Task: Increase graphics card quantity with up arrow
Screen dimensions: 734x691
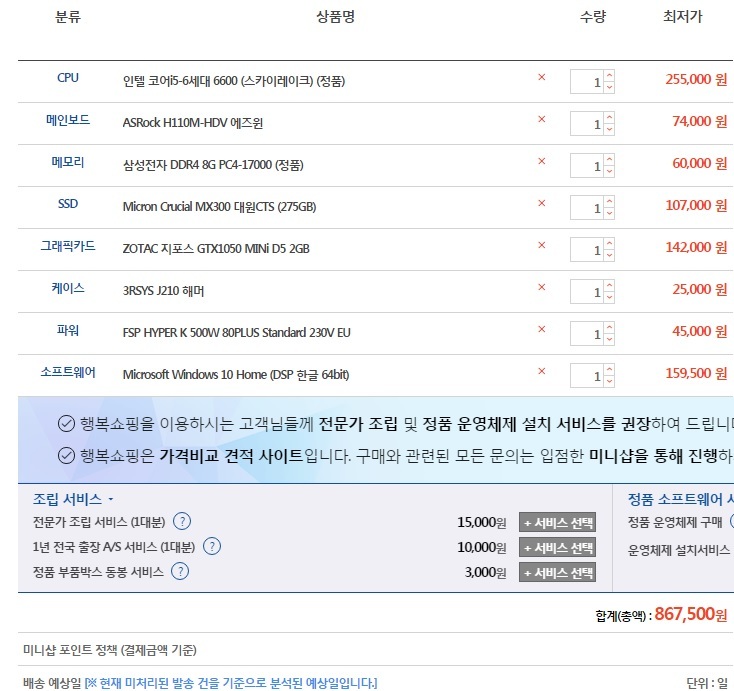Action: [609, 243]
